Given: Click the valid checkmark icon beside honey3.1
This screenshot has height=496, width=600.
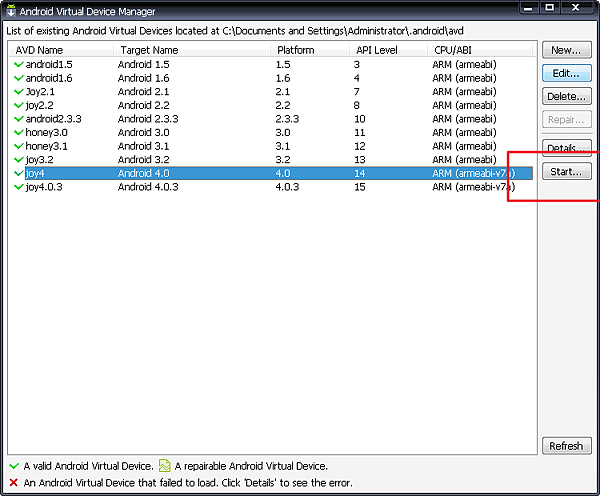Looking at the screenshot, I should pyautogui.click(x=18, y=146).
